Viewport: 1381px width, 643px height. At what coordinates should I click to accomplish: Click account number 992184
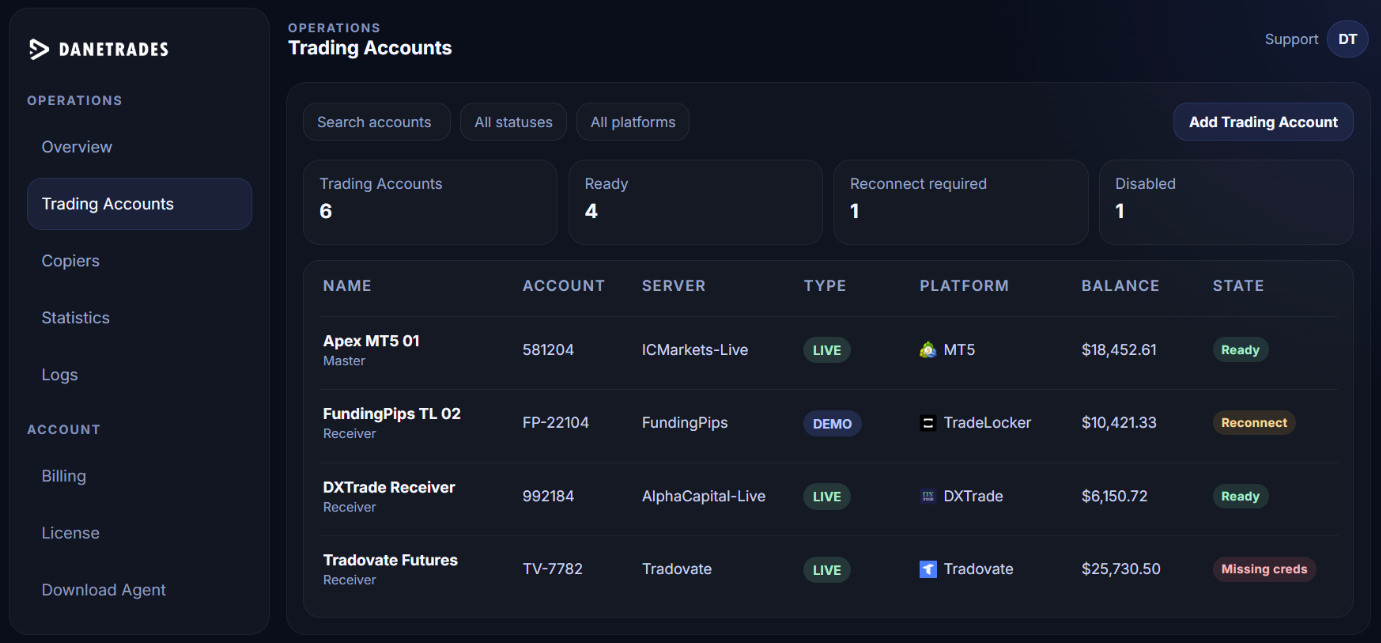click(548, 496)
